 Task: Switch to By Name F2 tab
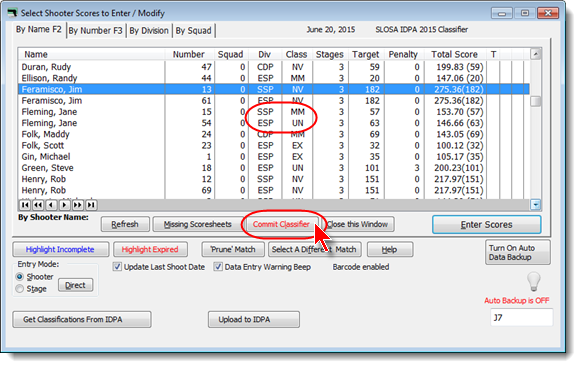click(39, 30)
